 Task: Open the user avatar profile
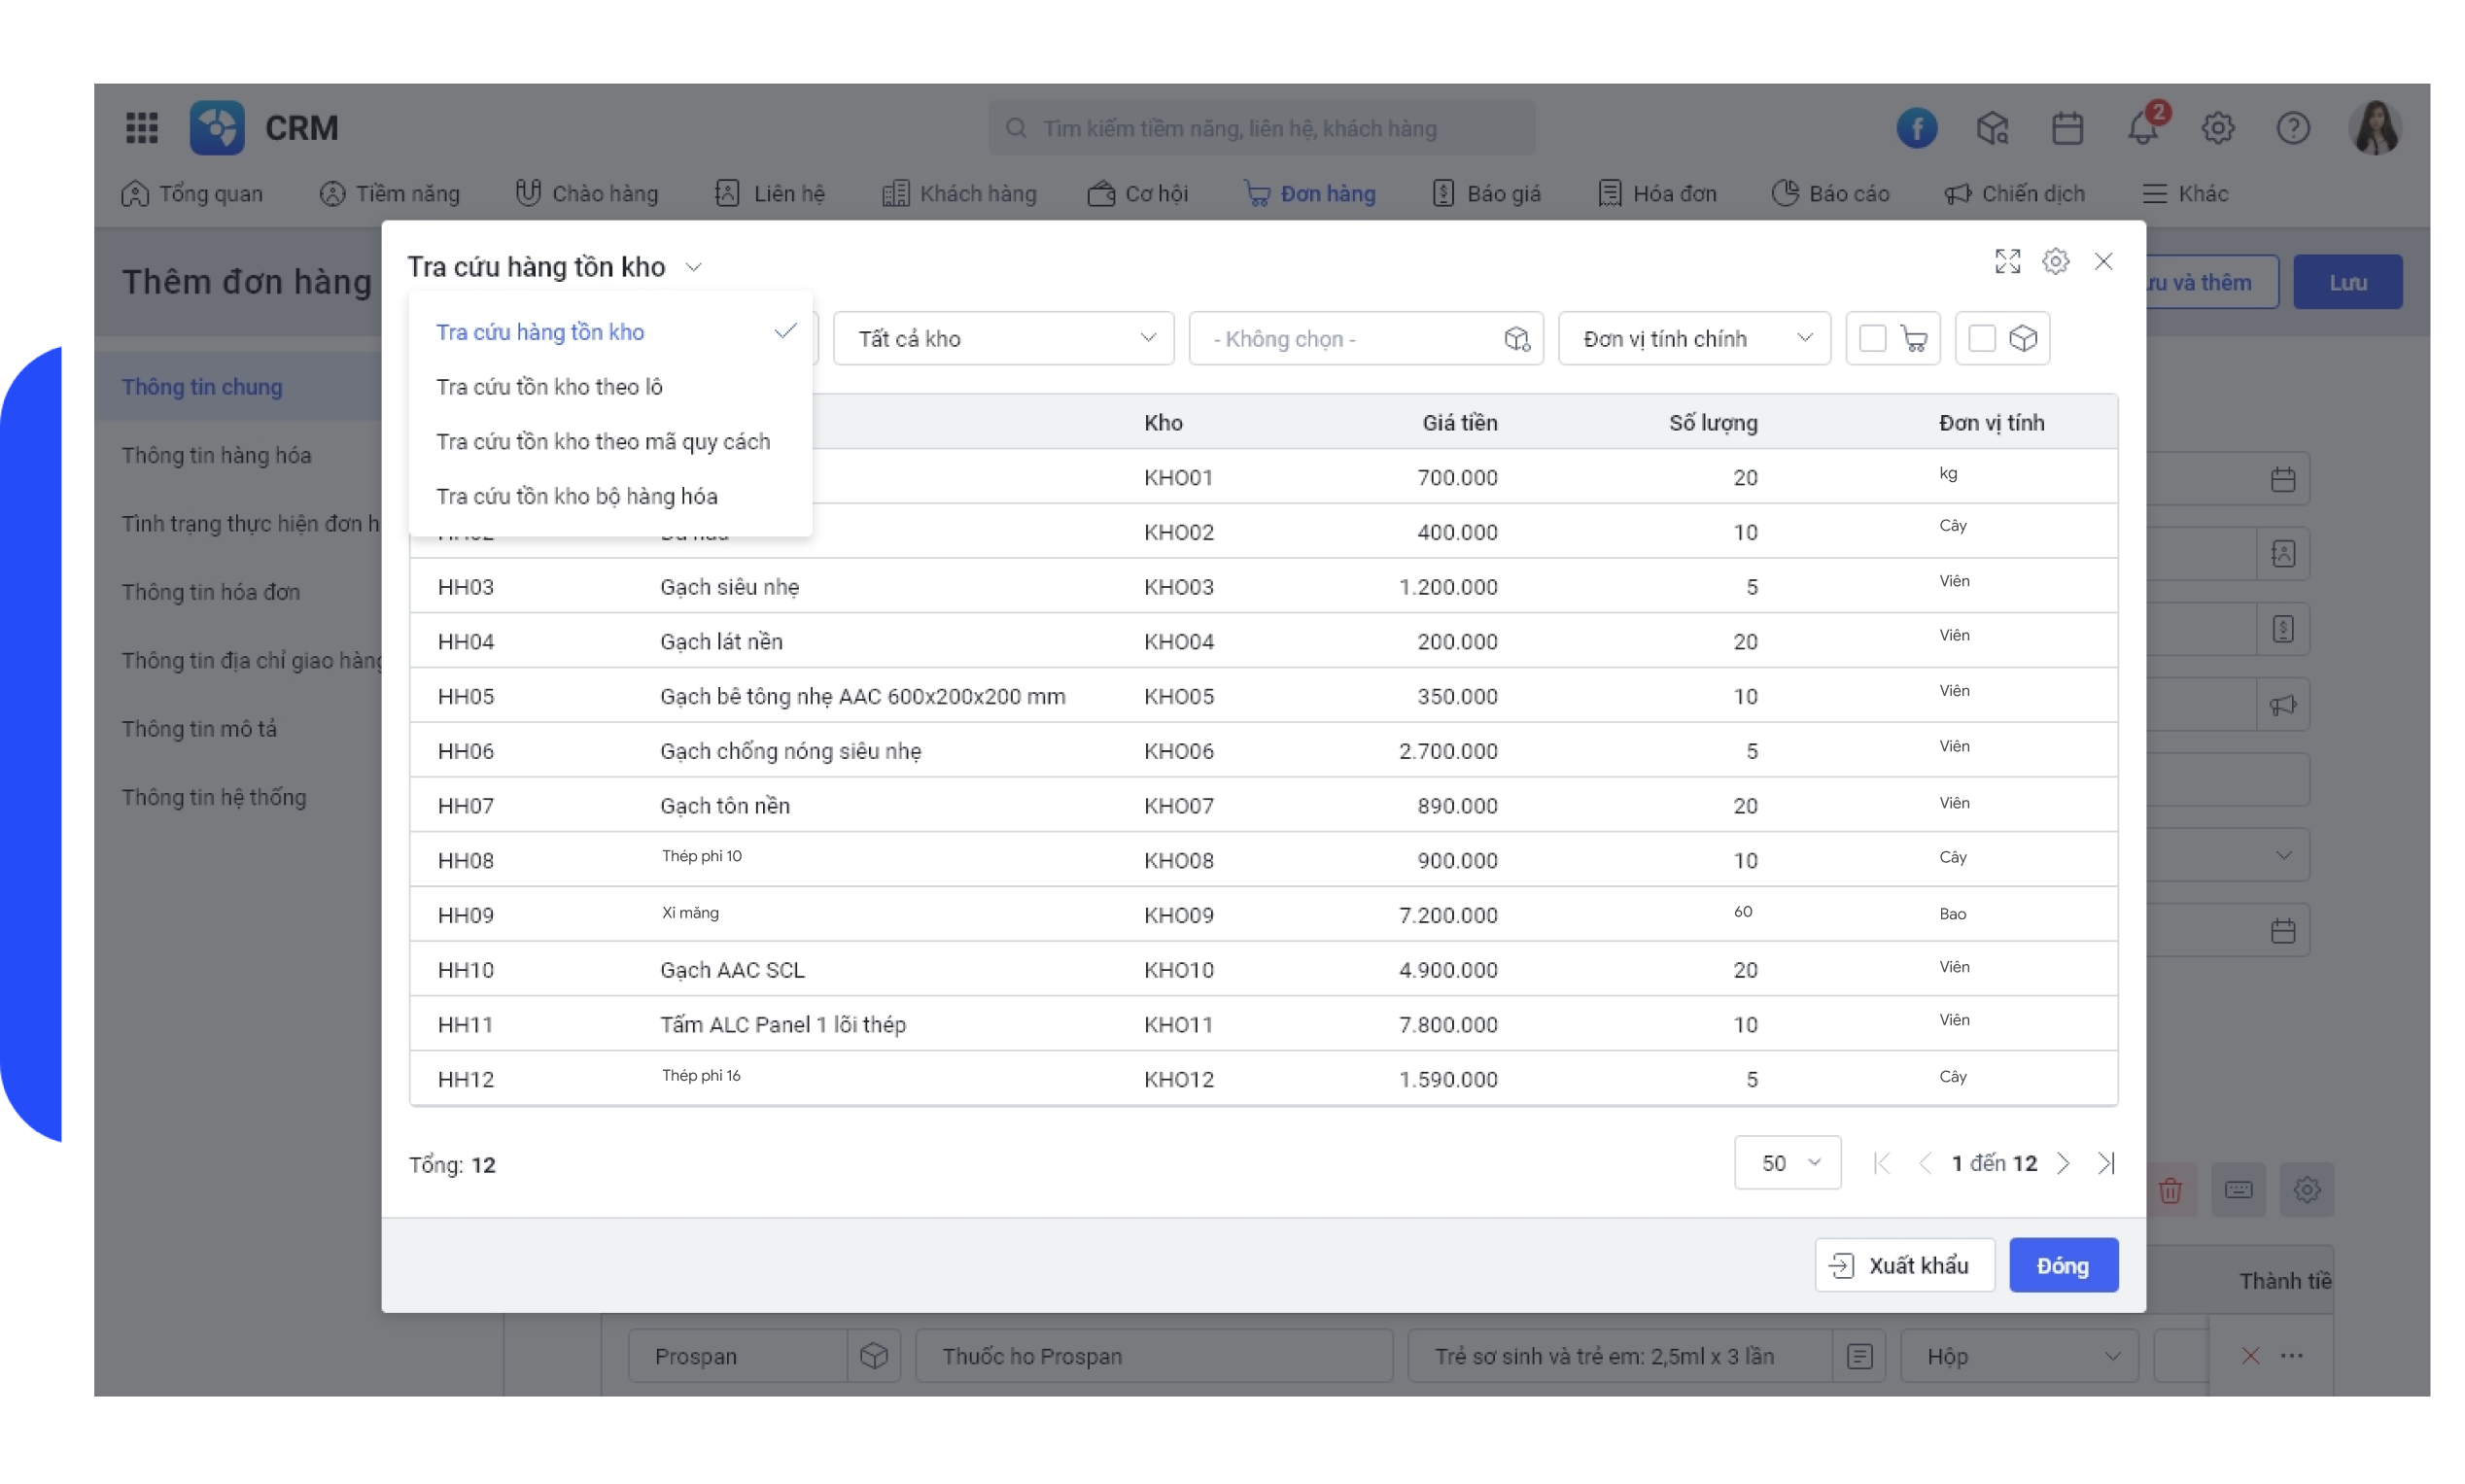coord(2375,127)
